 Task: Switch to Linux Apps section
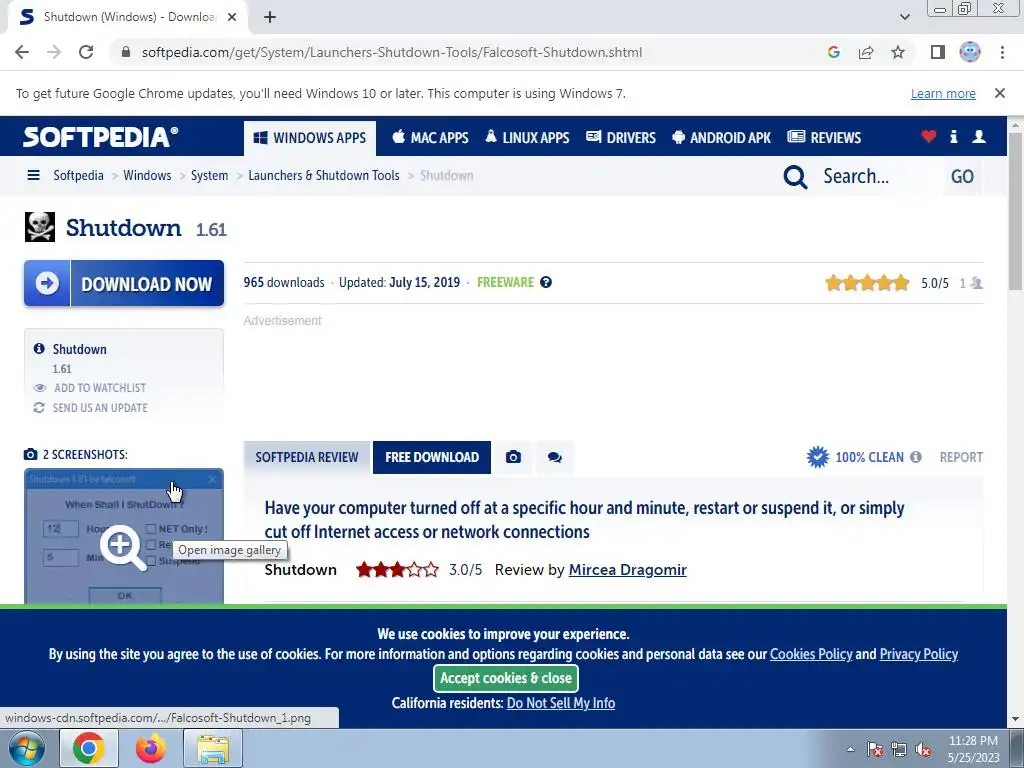coord(528,138)
